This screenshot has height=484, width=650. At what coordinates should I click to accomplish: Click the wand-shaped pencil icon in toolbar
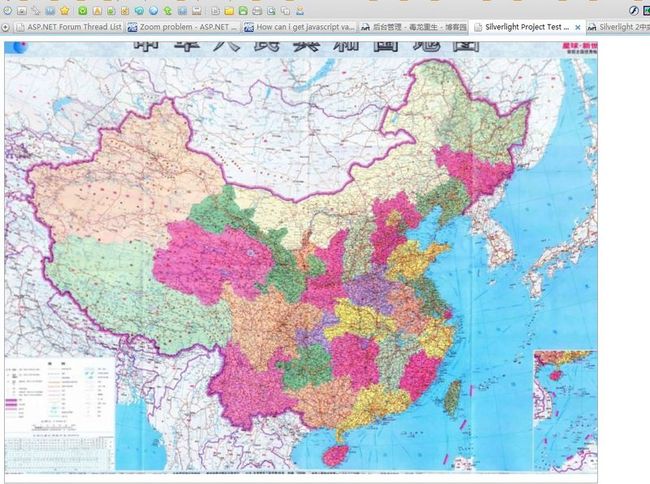pyautogui.click(x=36, y=11)
